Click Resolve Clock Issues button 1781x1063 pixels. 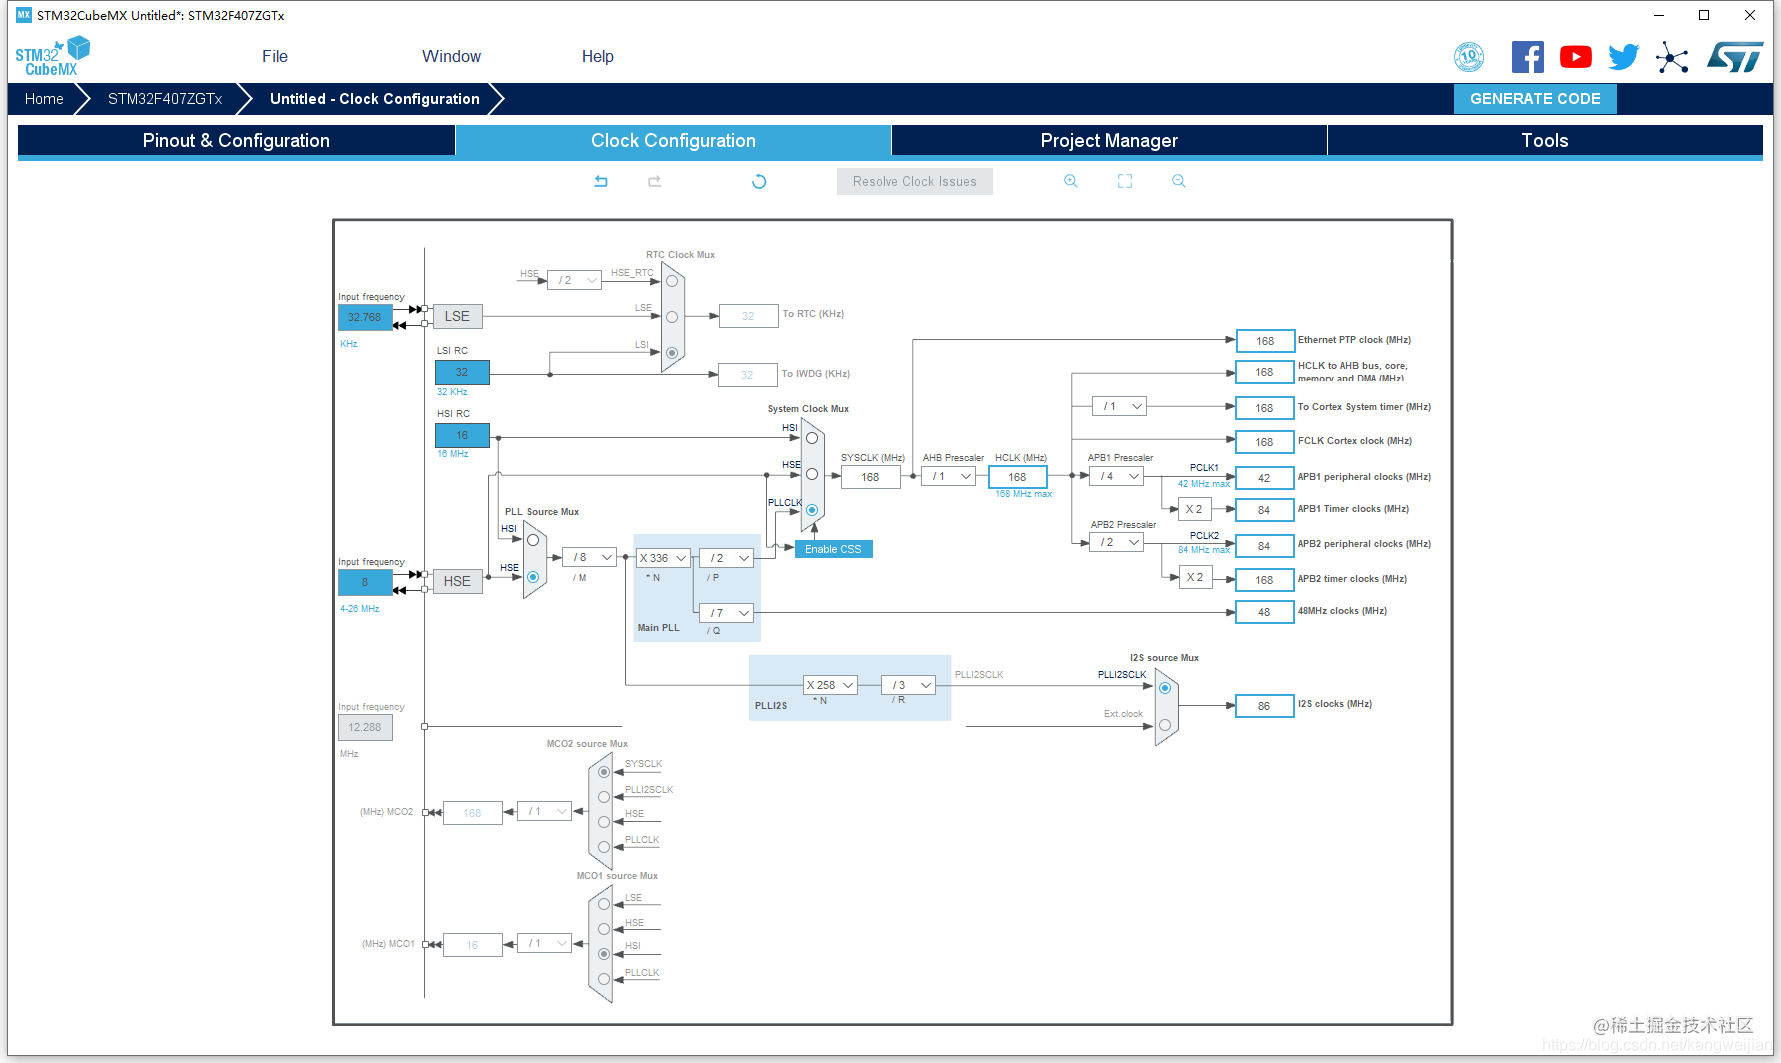tap(915, 181)
